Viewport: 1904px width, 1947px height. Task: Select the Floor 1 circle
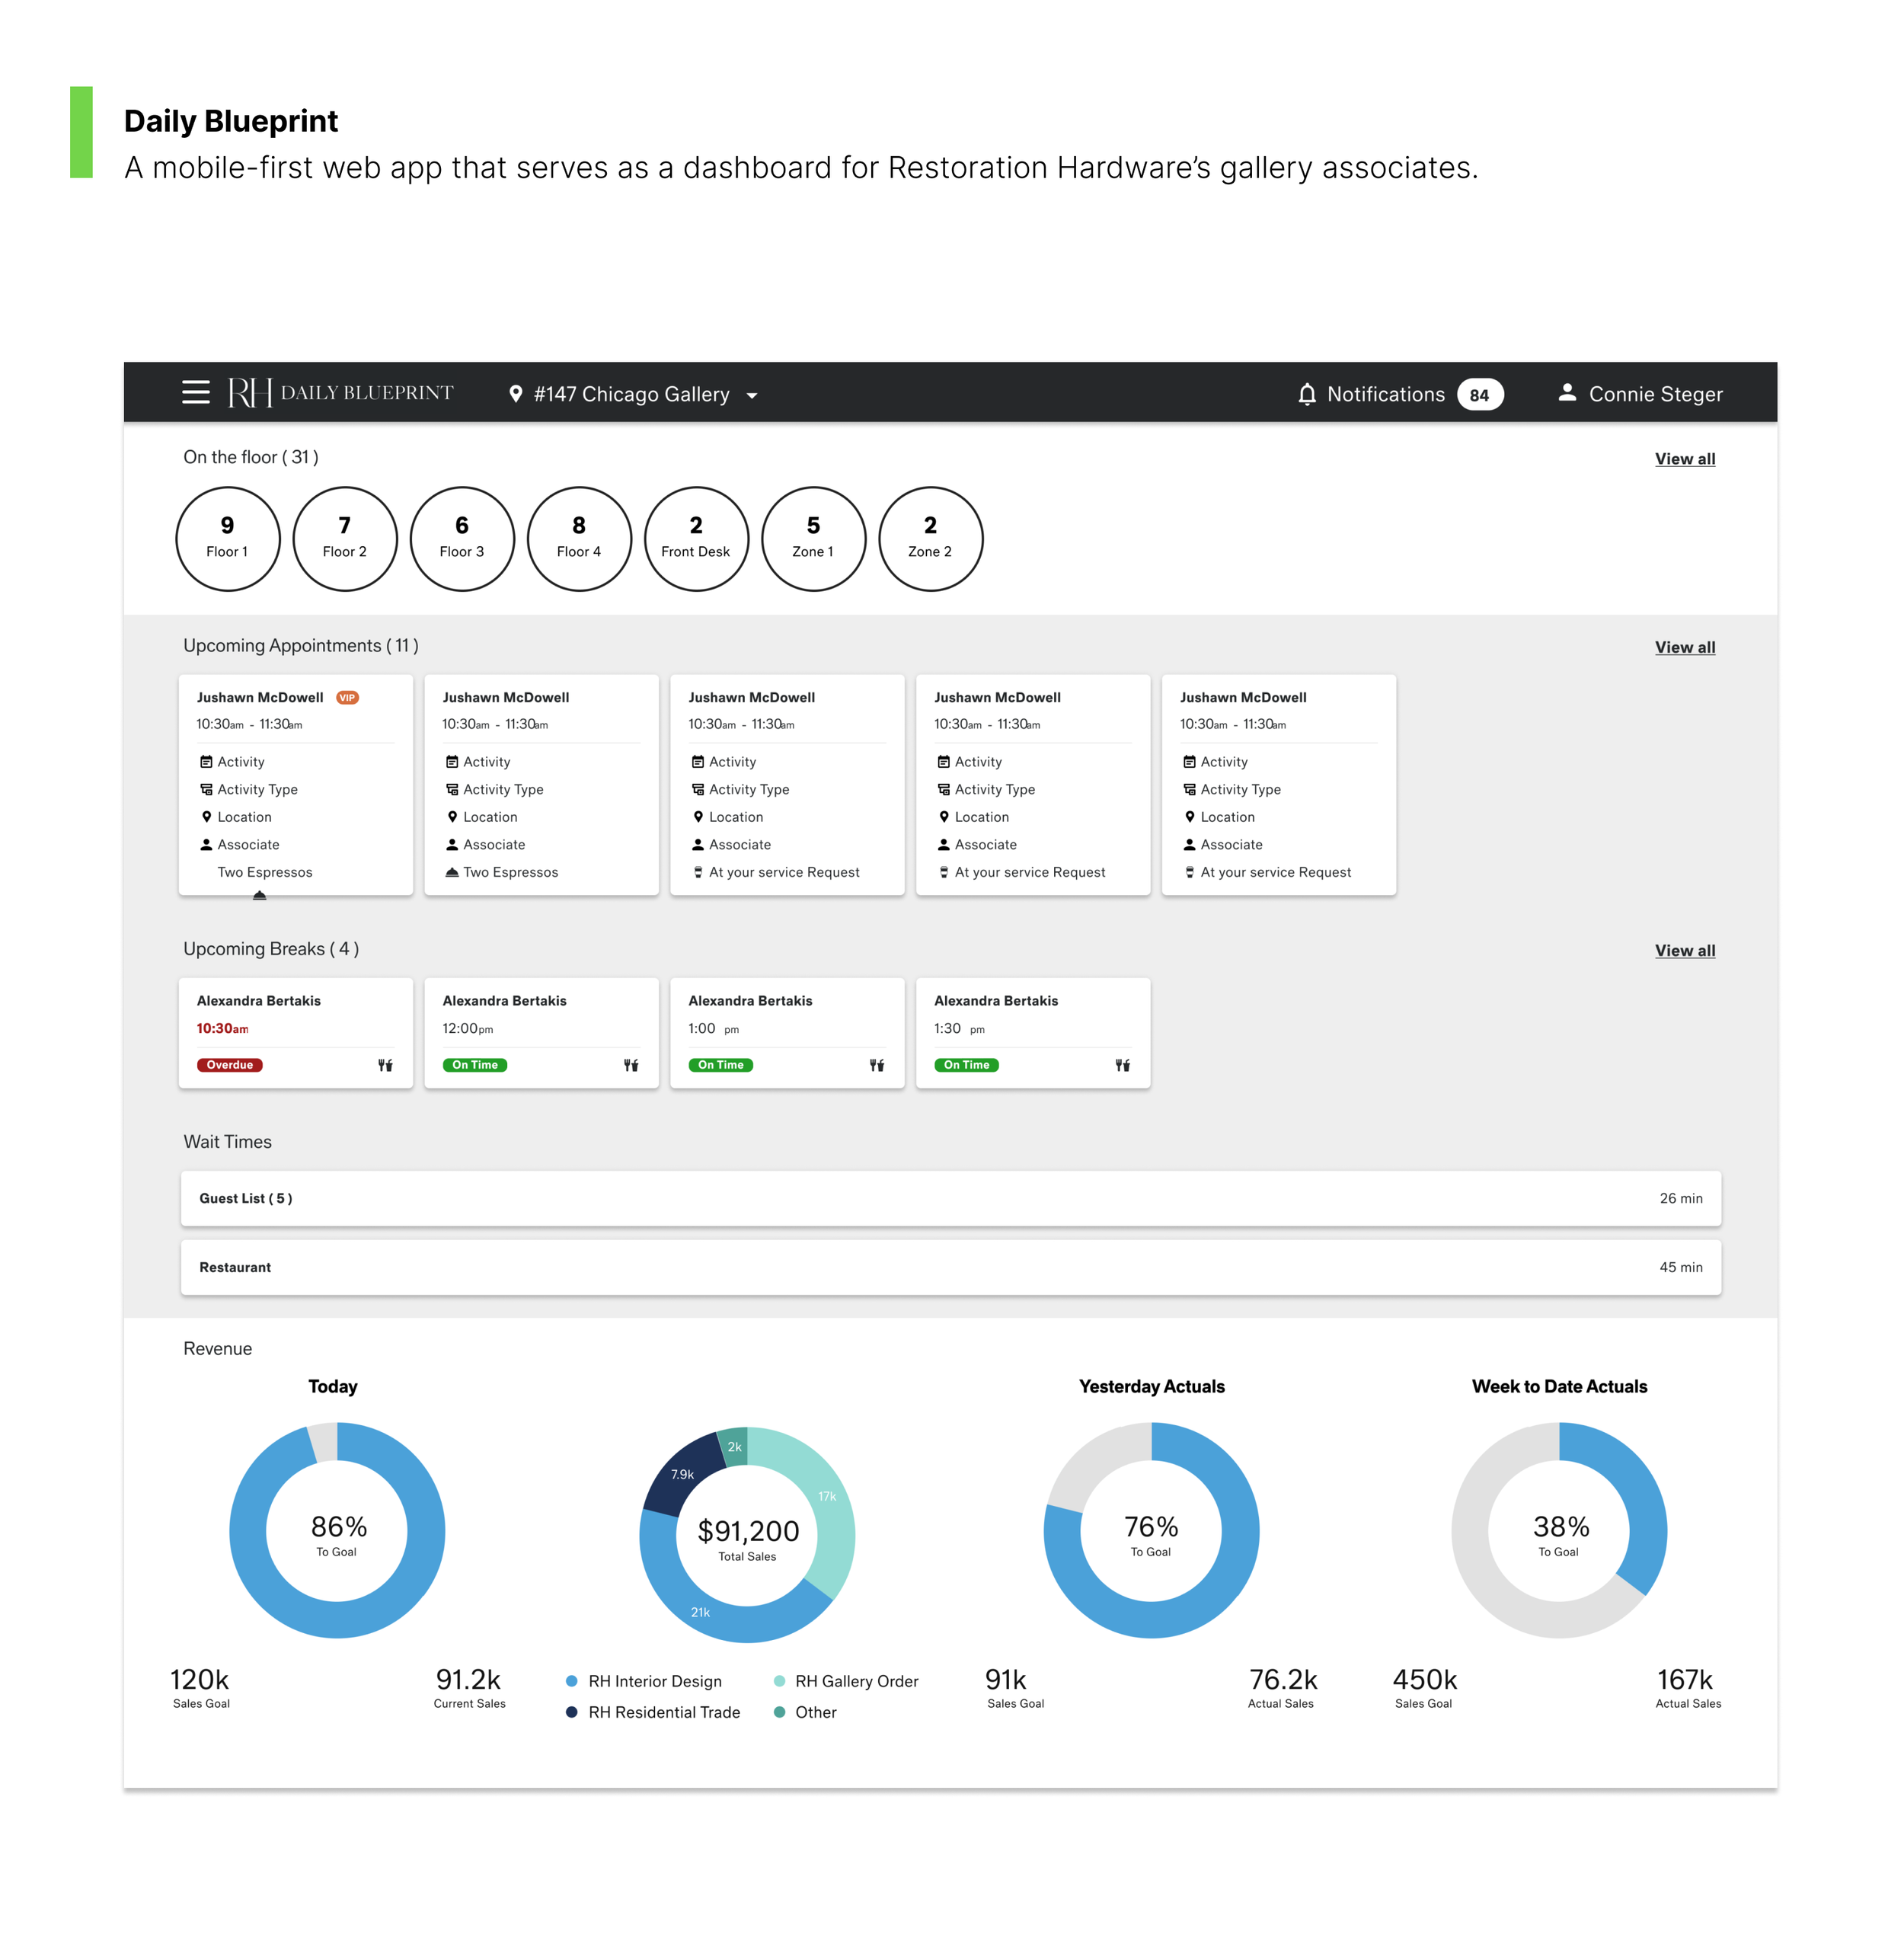click(227, 538)
